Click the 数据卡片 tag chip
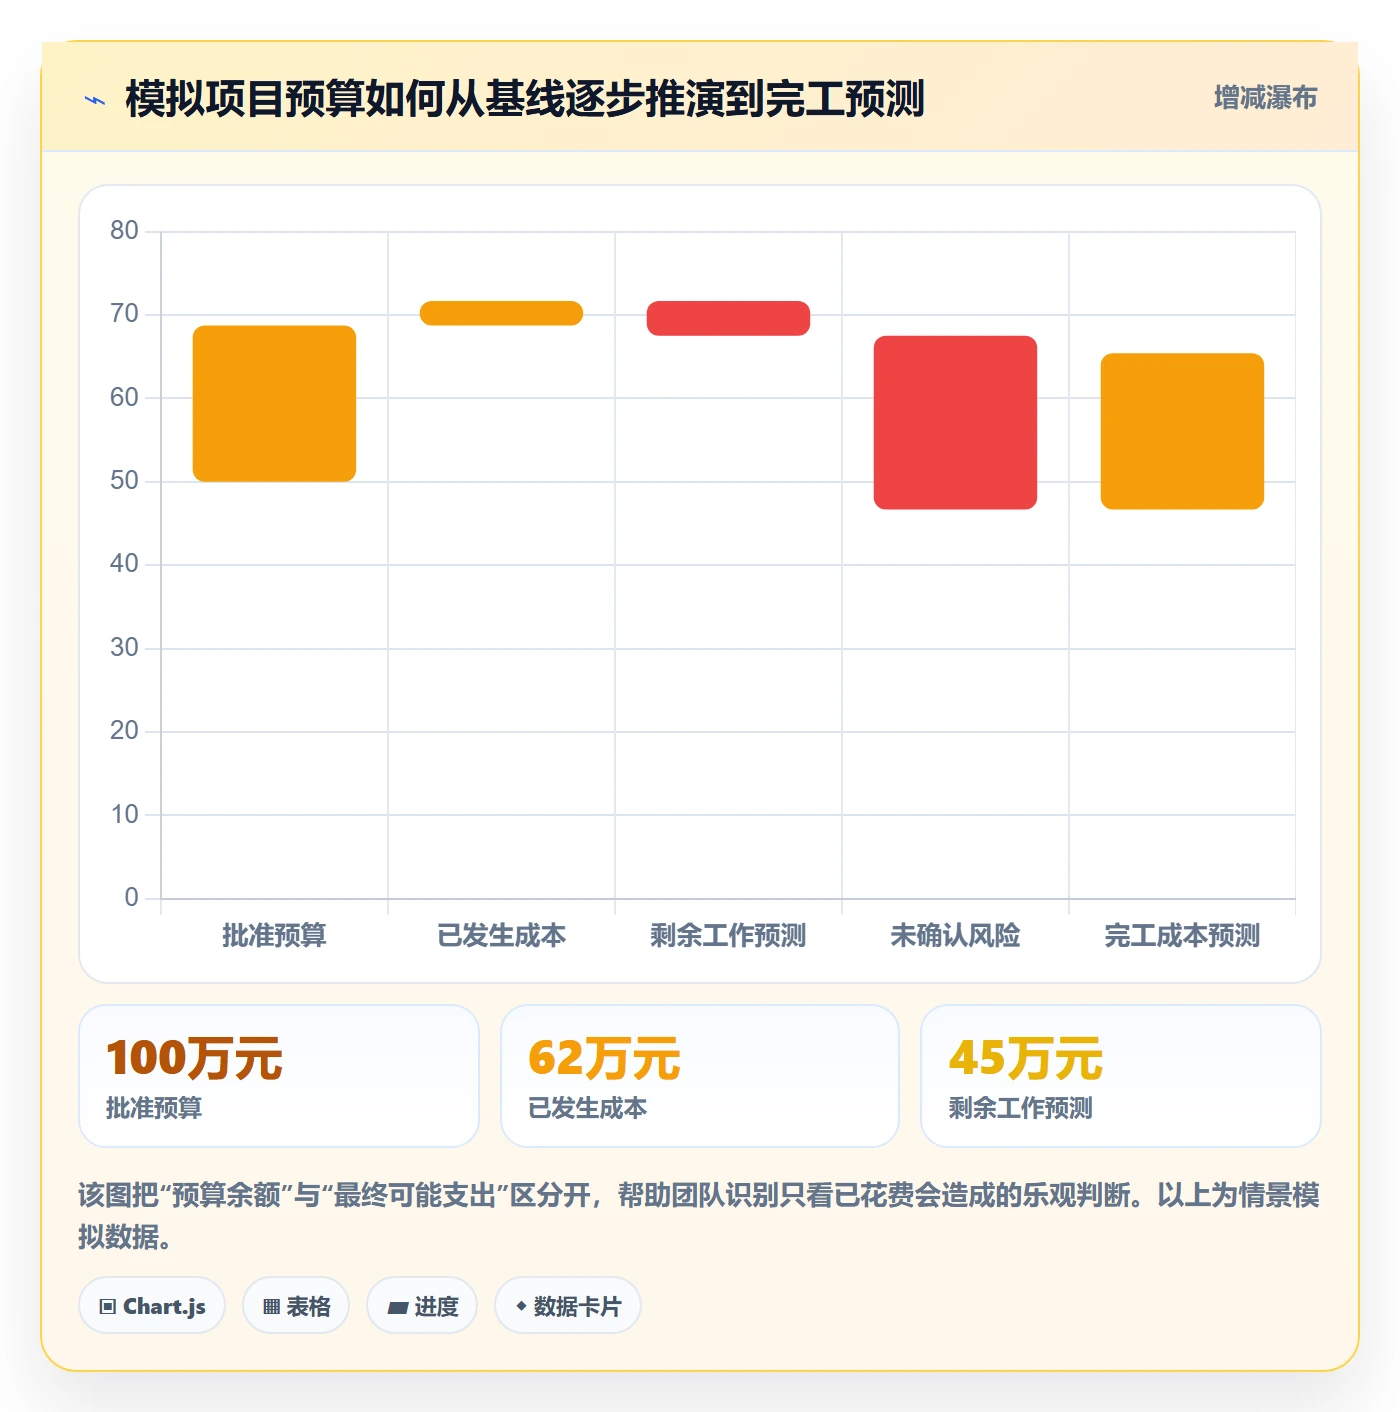Viewport: 1400px width, 1412px height. click(568, 1306)
